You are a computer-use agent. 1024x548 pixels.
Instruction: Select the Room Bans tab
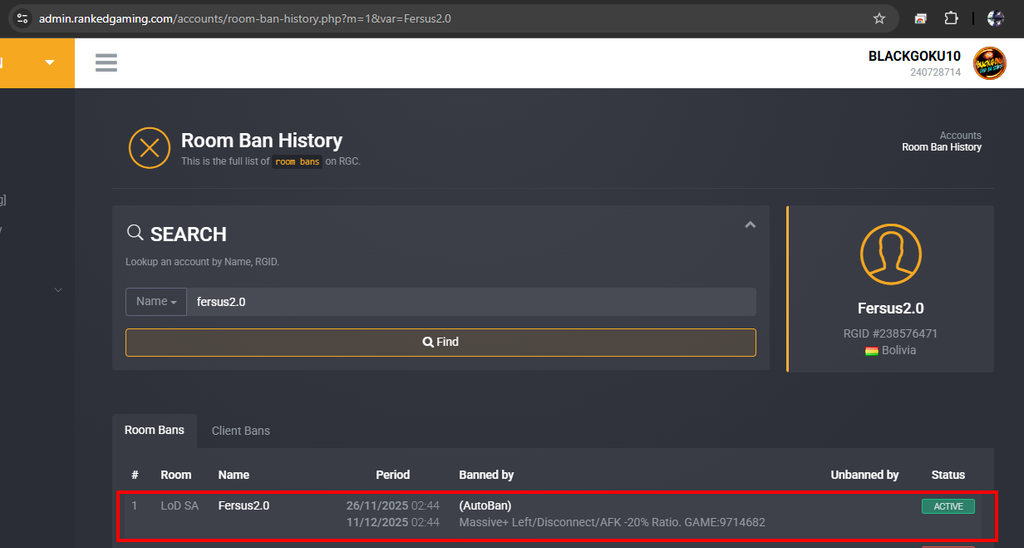(x=154, y=430)
